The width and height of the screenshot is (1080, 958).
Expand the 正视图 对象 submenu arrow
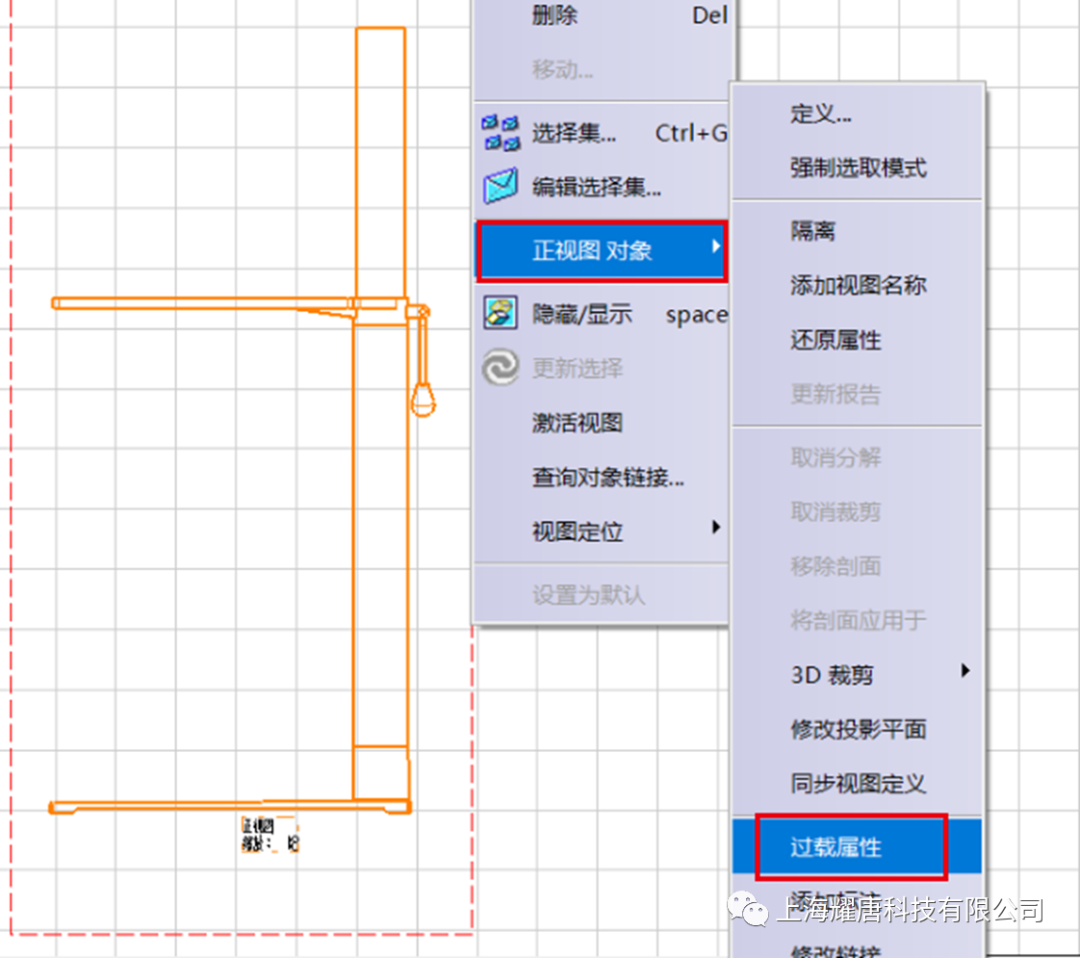[x=716, y=246]
